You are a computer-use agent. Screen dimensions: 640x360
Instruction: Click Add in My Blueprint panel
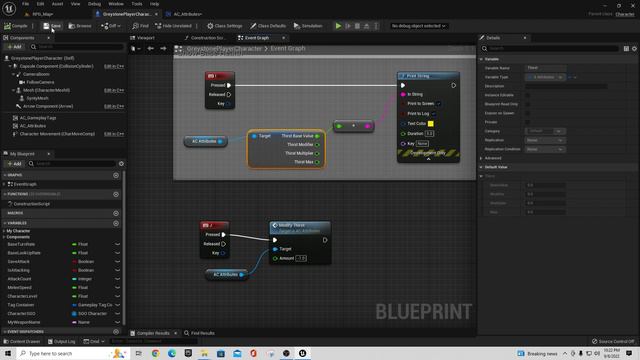click(14, 164)
